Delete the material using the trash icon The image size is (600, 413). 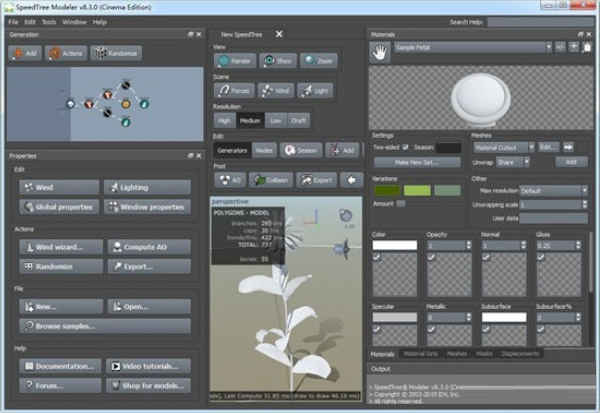click(x=588, y=47)
